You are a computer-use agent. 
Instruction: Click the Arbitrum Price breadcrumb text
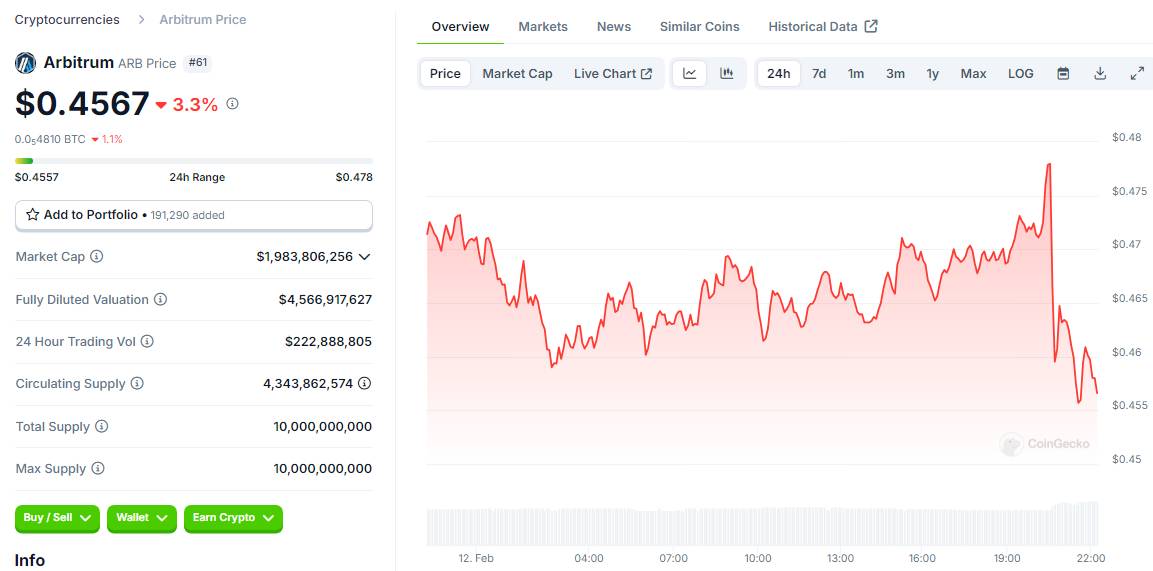click(203, 20)
